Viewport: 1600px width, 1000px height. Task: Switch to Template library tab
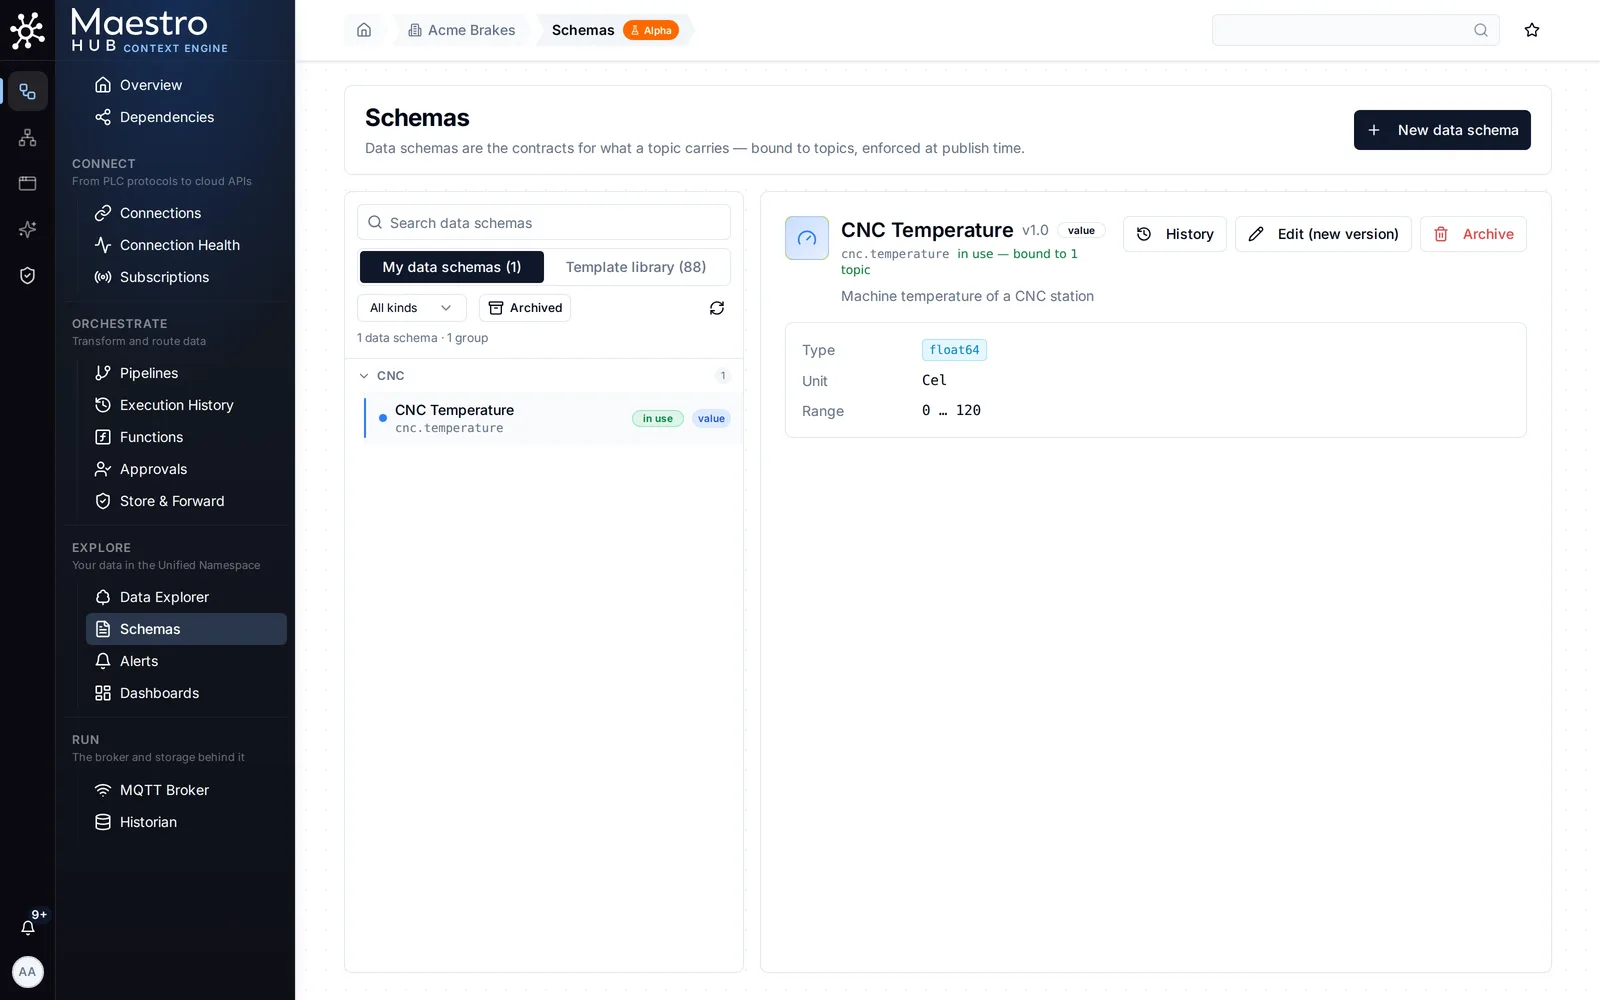tap(636, 267)
